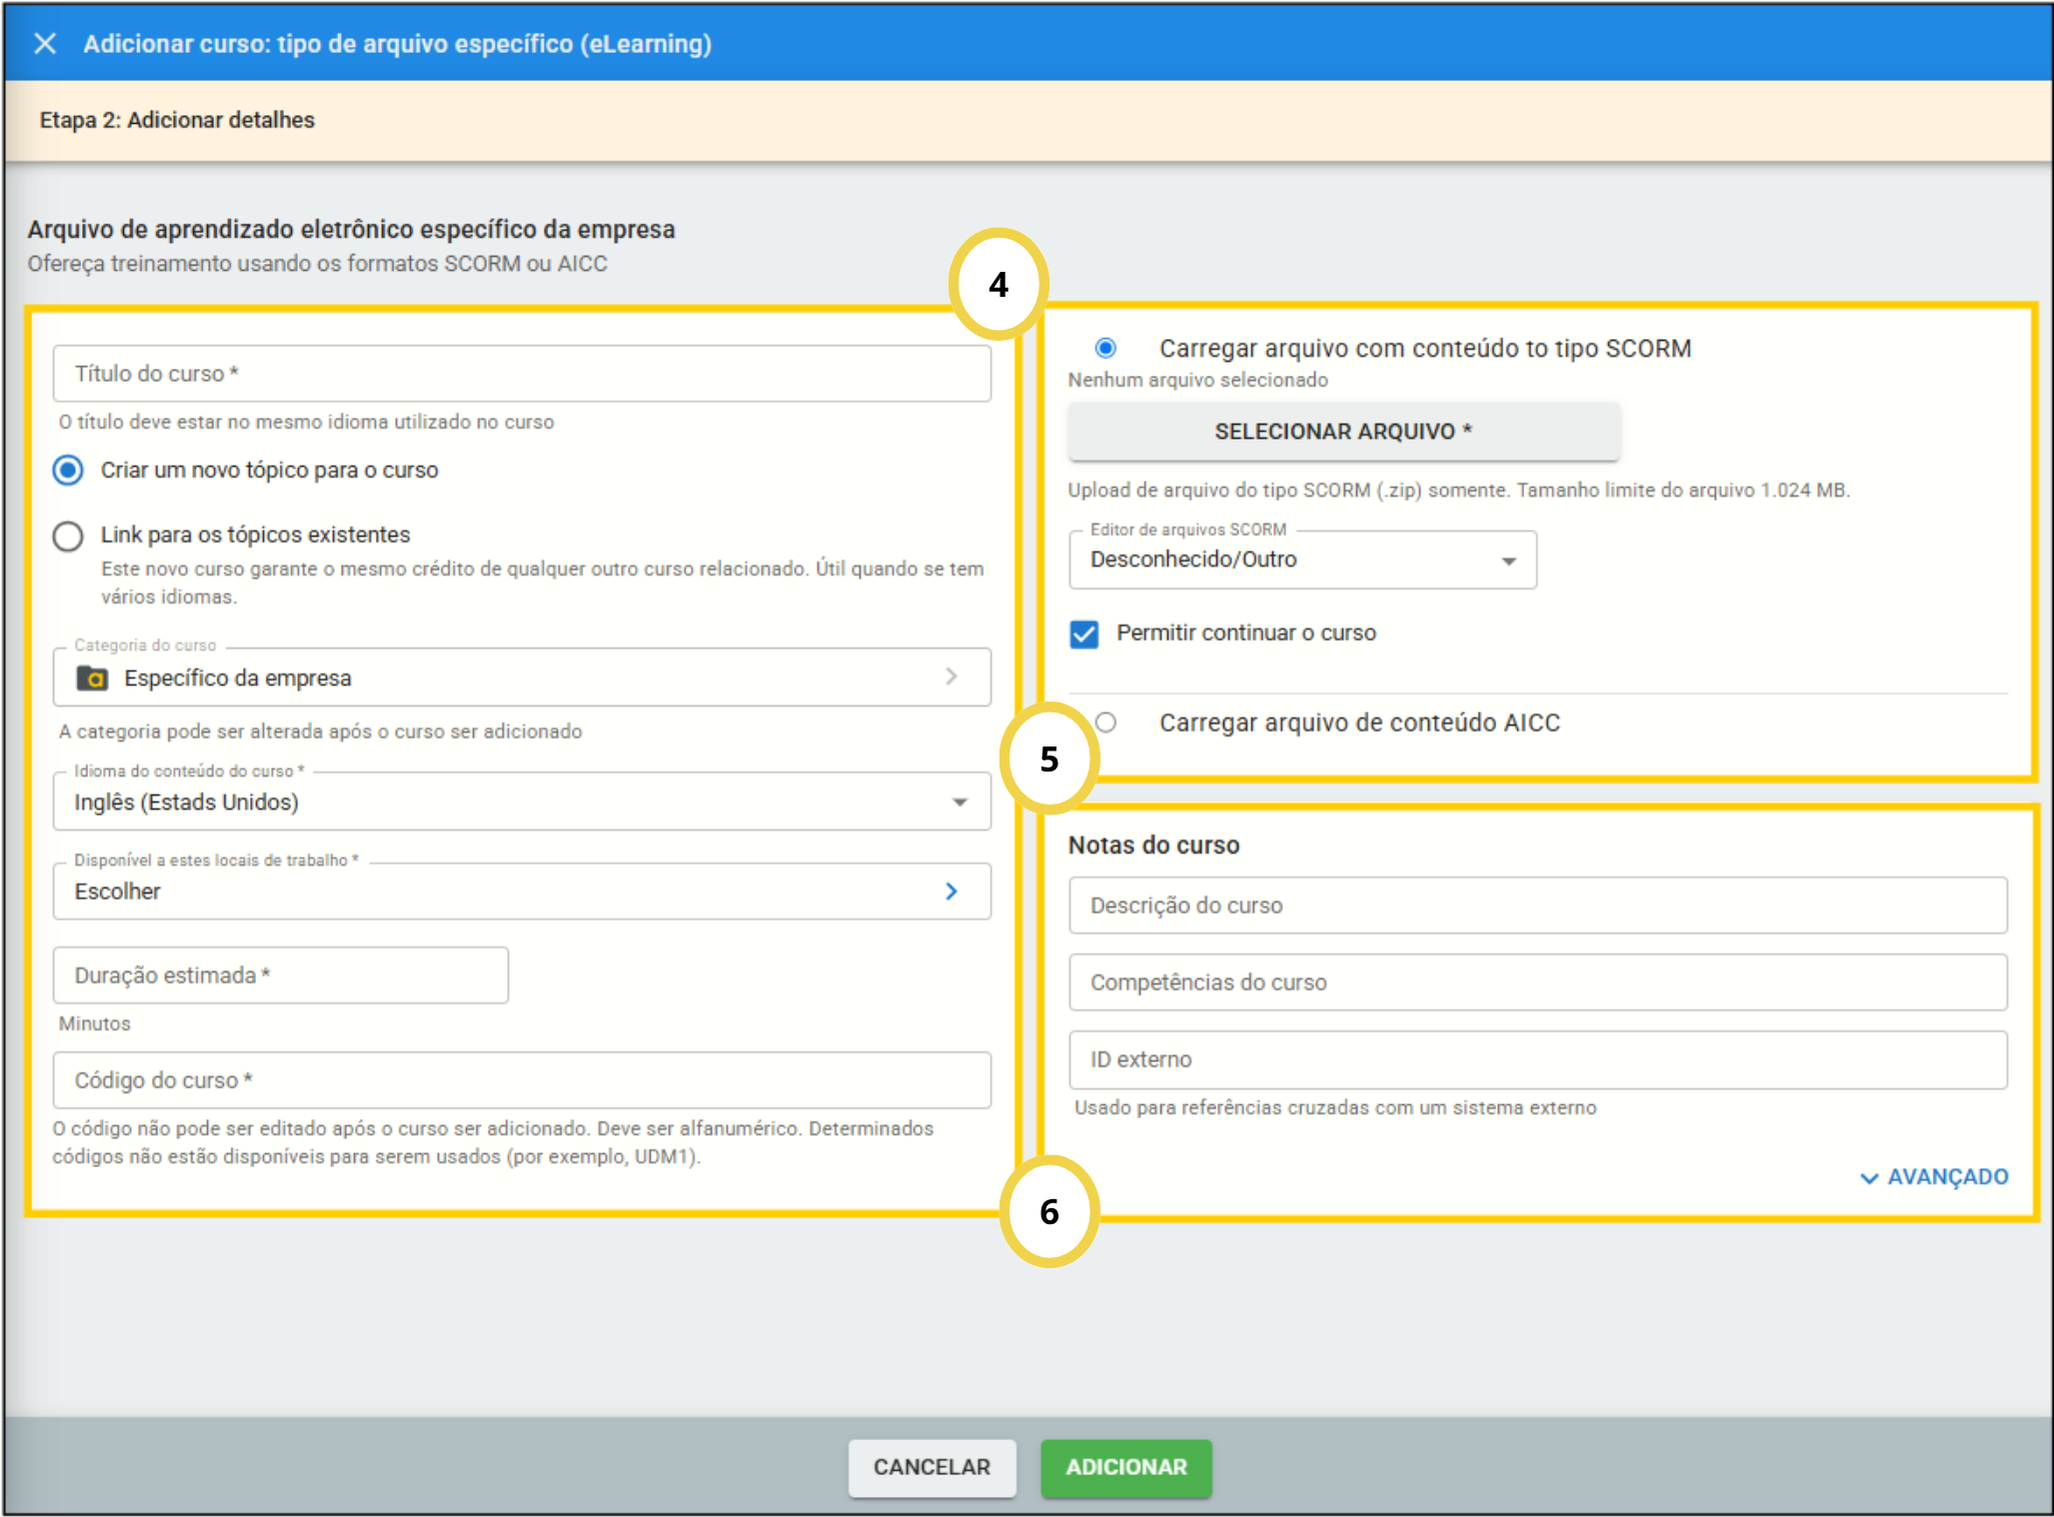The height and width of the screenshot is (1517, 2054).
Task: Click the Duração estimada field
Action: [x=280, y=975]
